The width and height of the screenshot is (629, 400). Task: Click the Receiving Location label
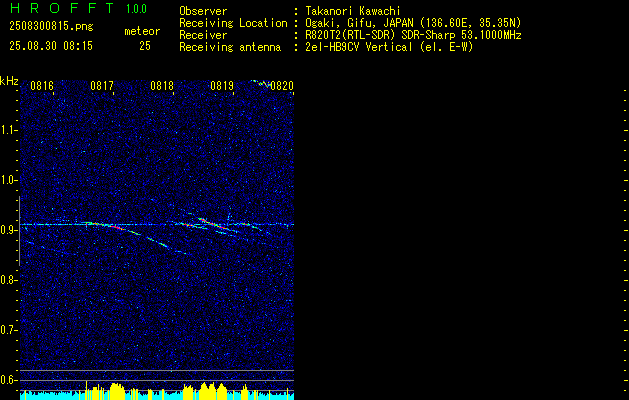[x=233, y=23]
